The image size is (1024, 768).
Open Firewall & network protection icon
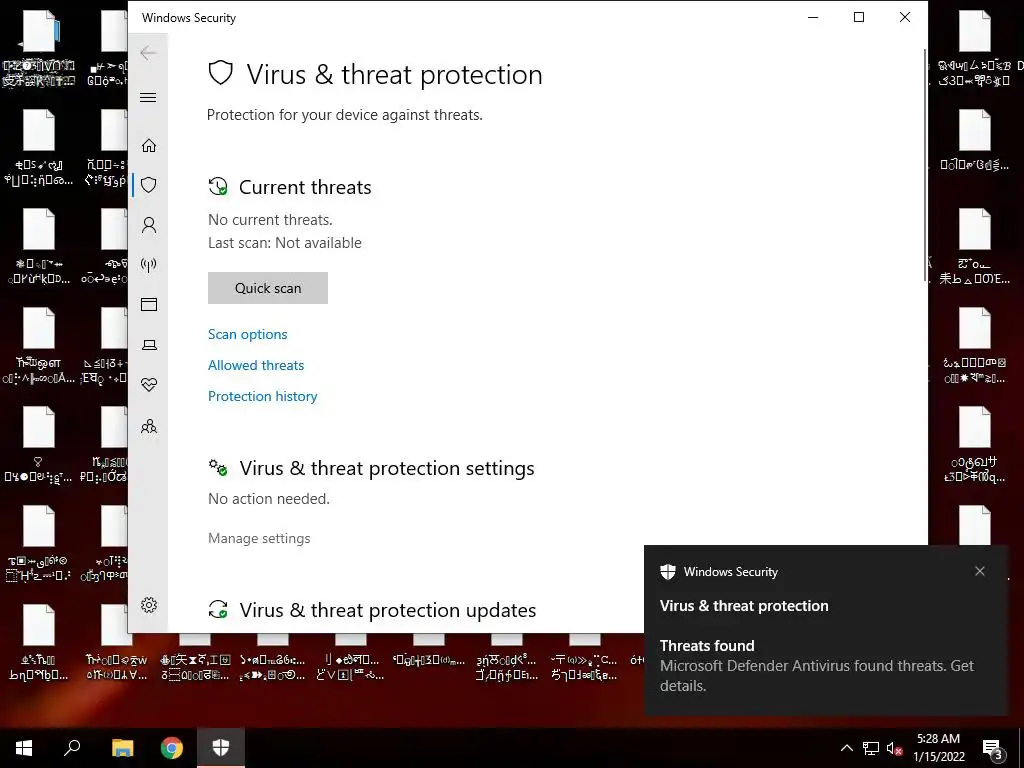click(149, 264)
